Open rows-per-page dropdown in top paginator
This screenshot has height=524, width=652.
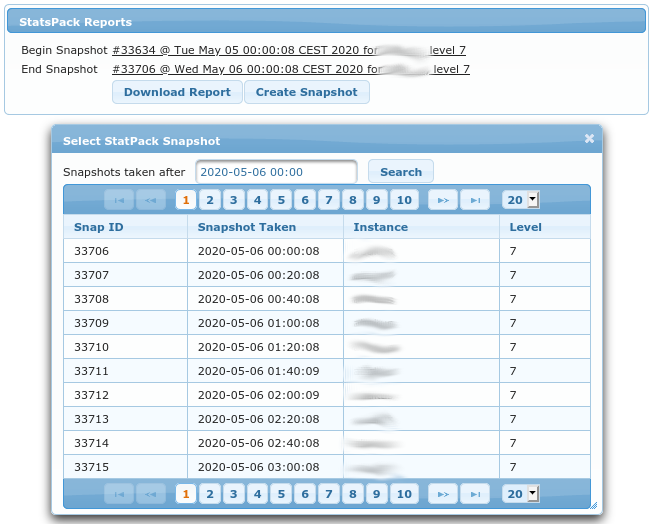pos(521,200)
